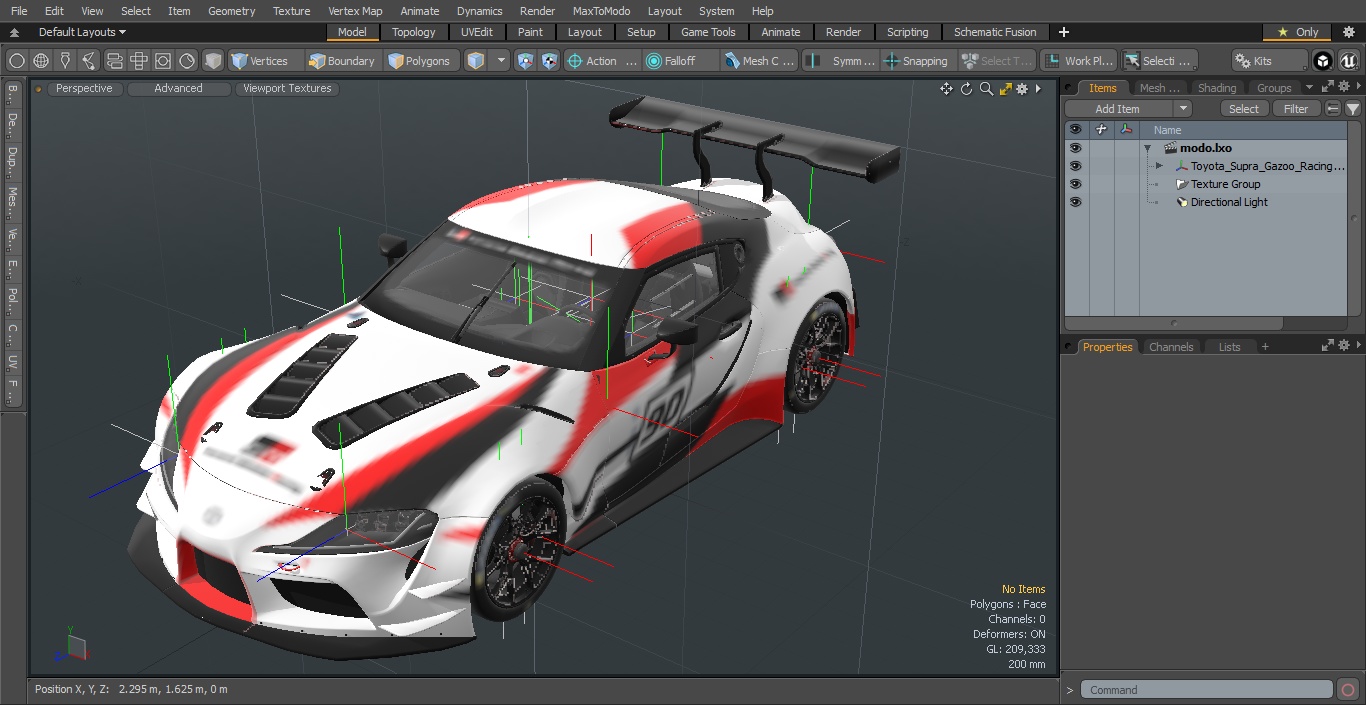Click the Add Item button

point(1118,109)
